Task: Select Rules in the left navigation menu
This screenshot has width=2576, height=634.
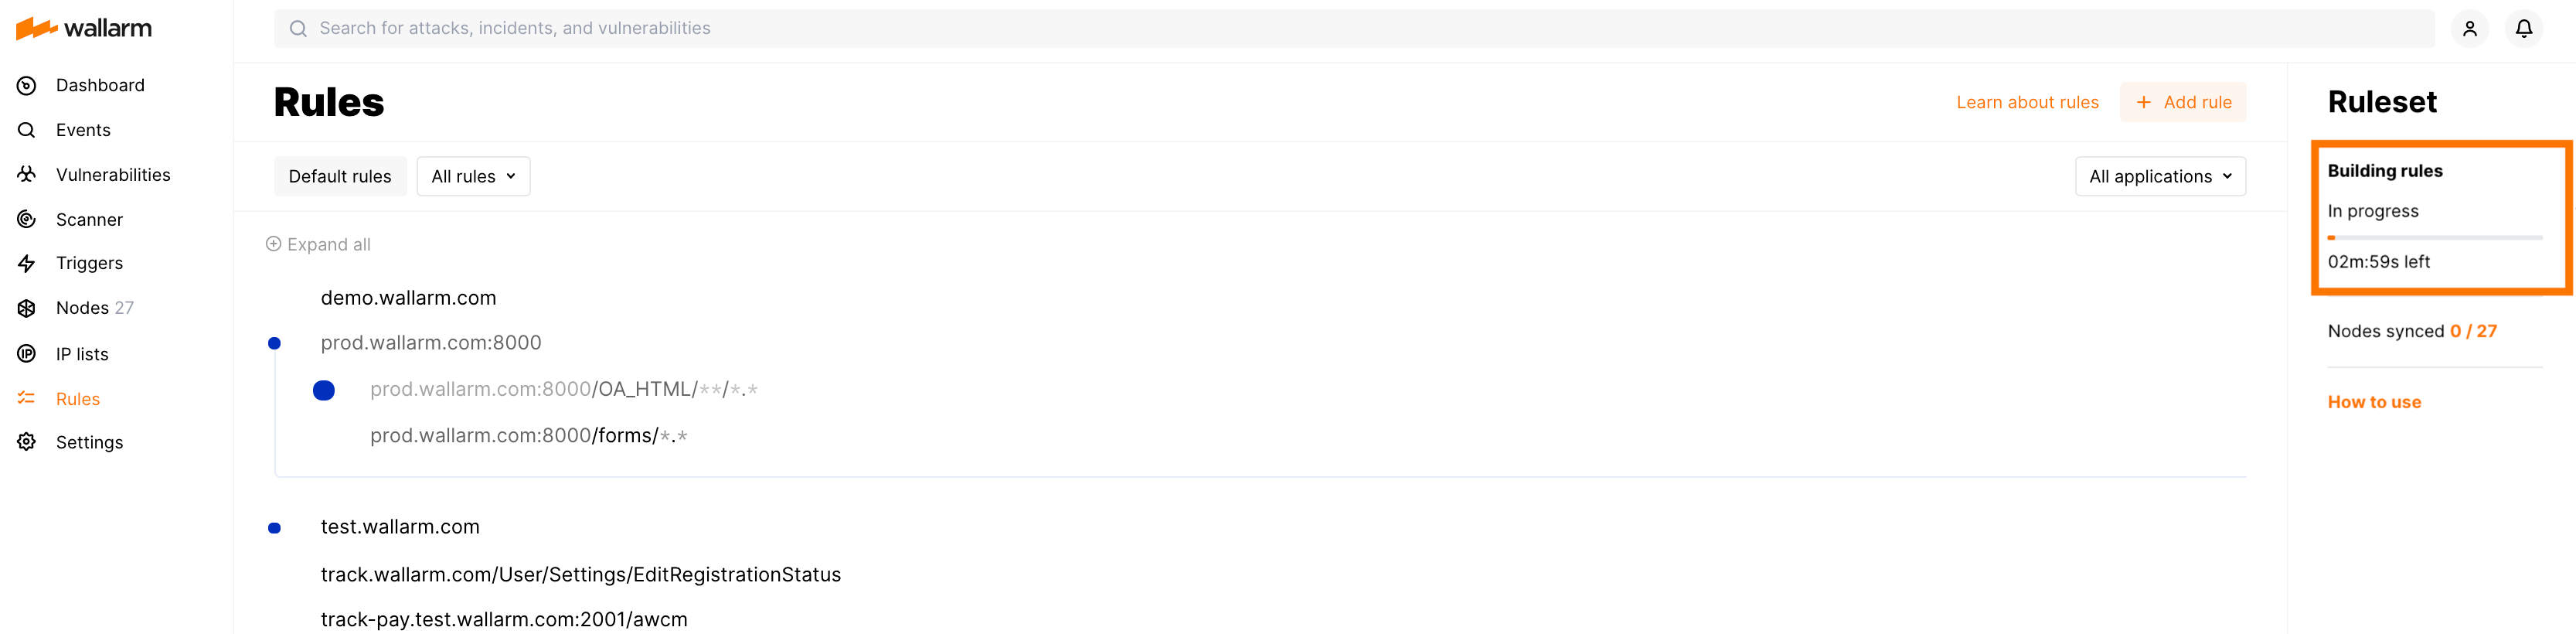Action: (77, 398)
